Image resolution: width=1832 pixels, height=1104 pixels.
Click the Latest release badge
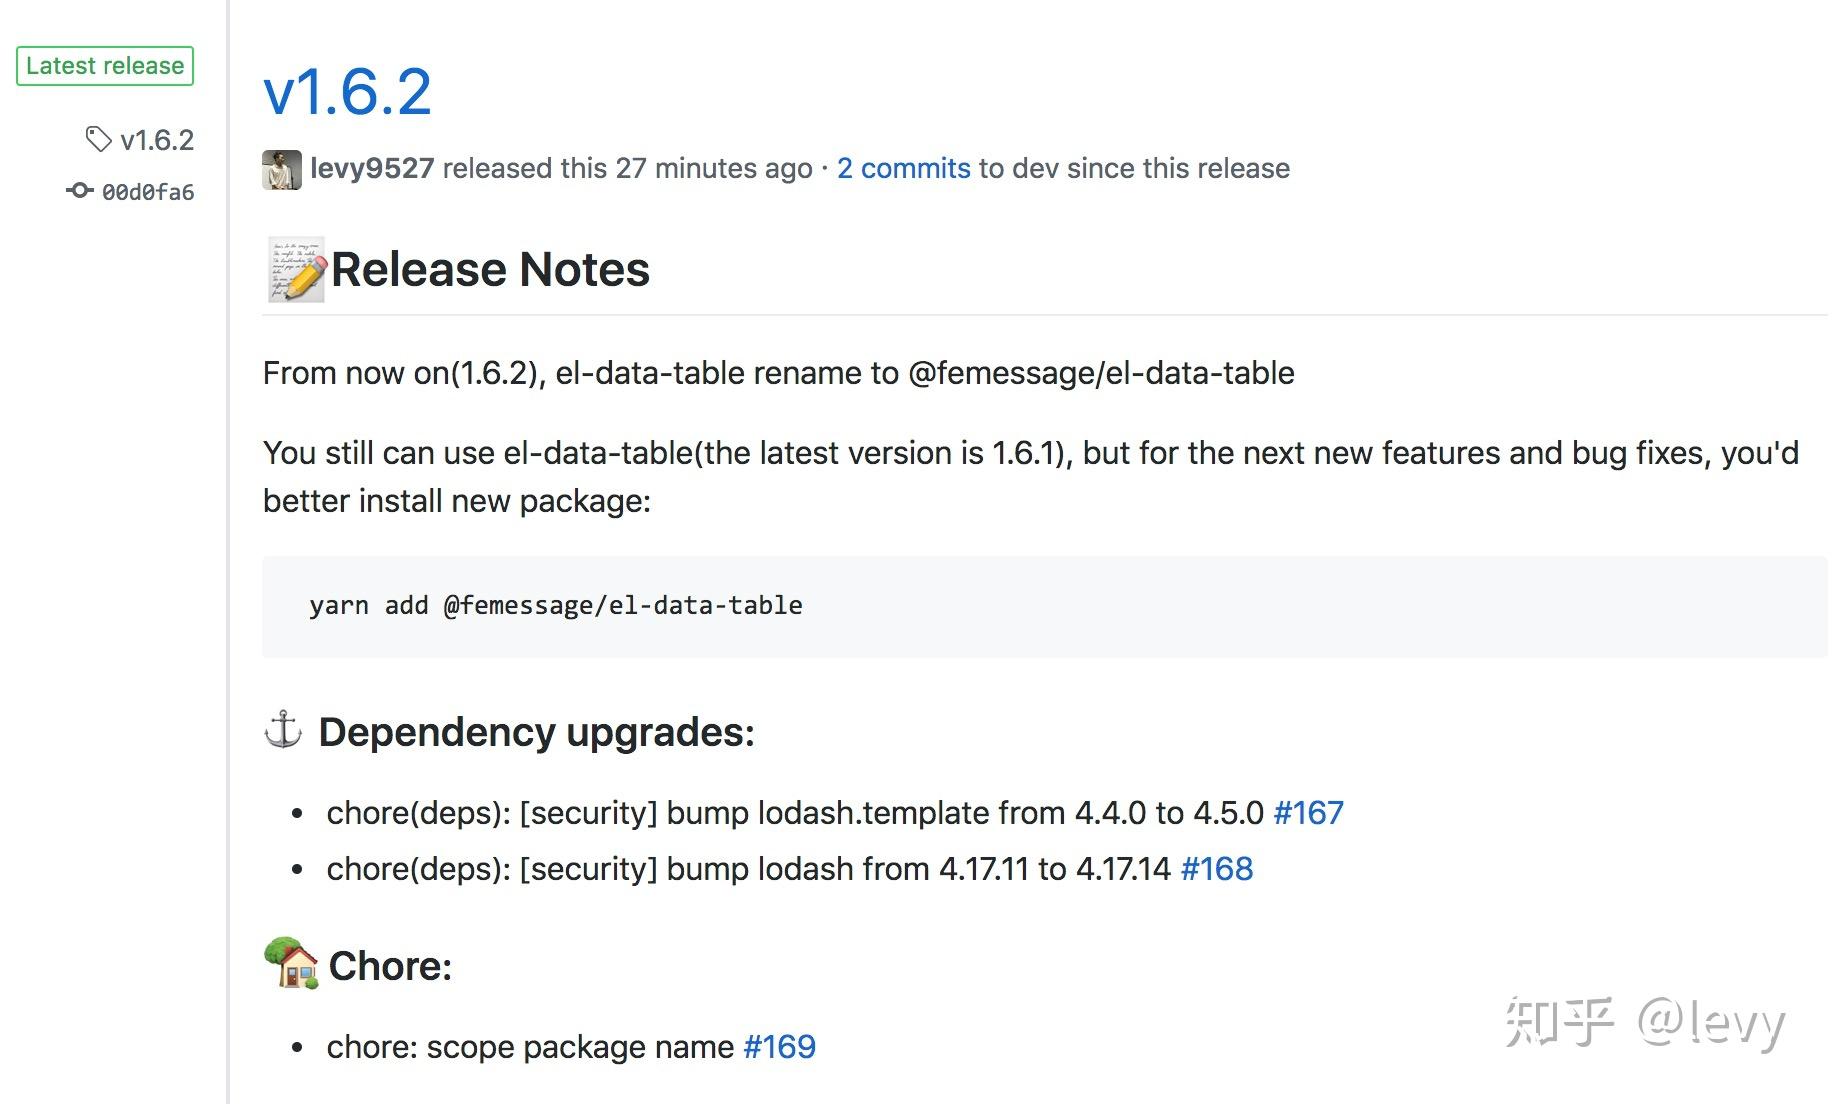[x=105, y=66]
